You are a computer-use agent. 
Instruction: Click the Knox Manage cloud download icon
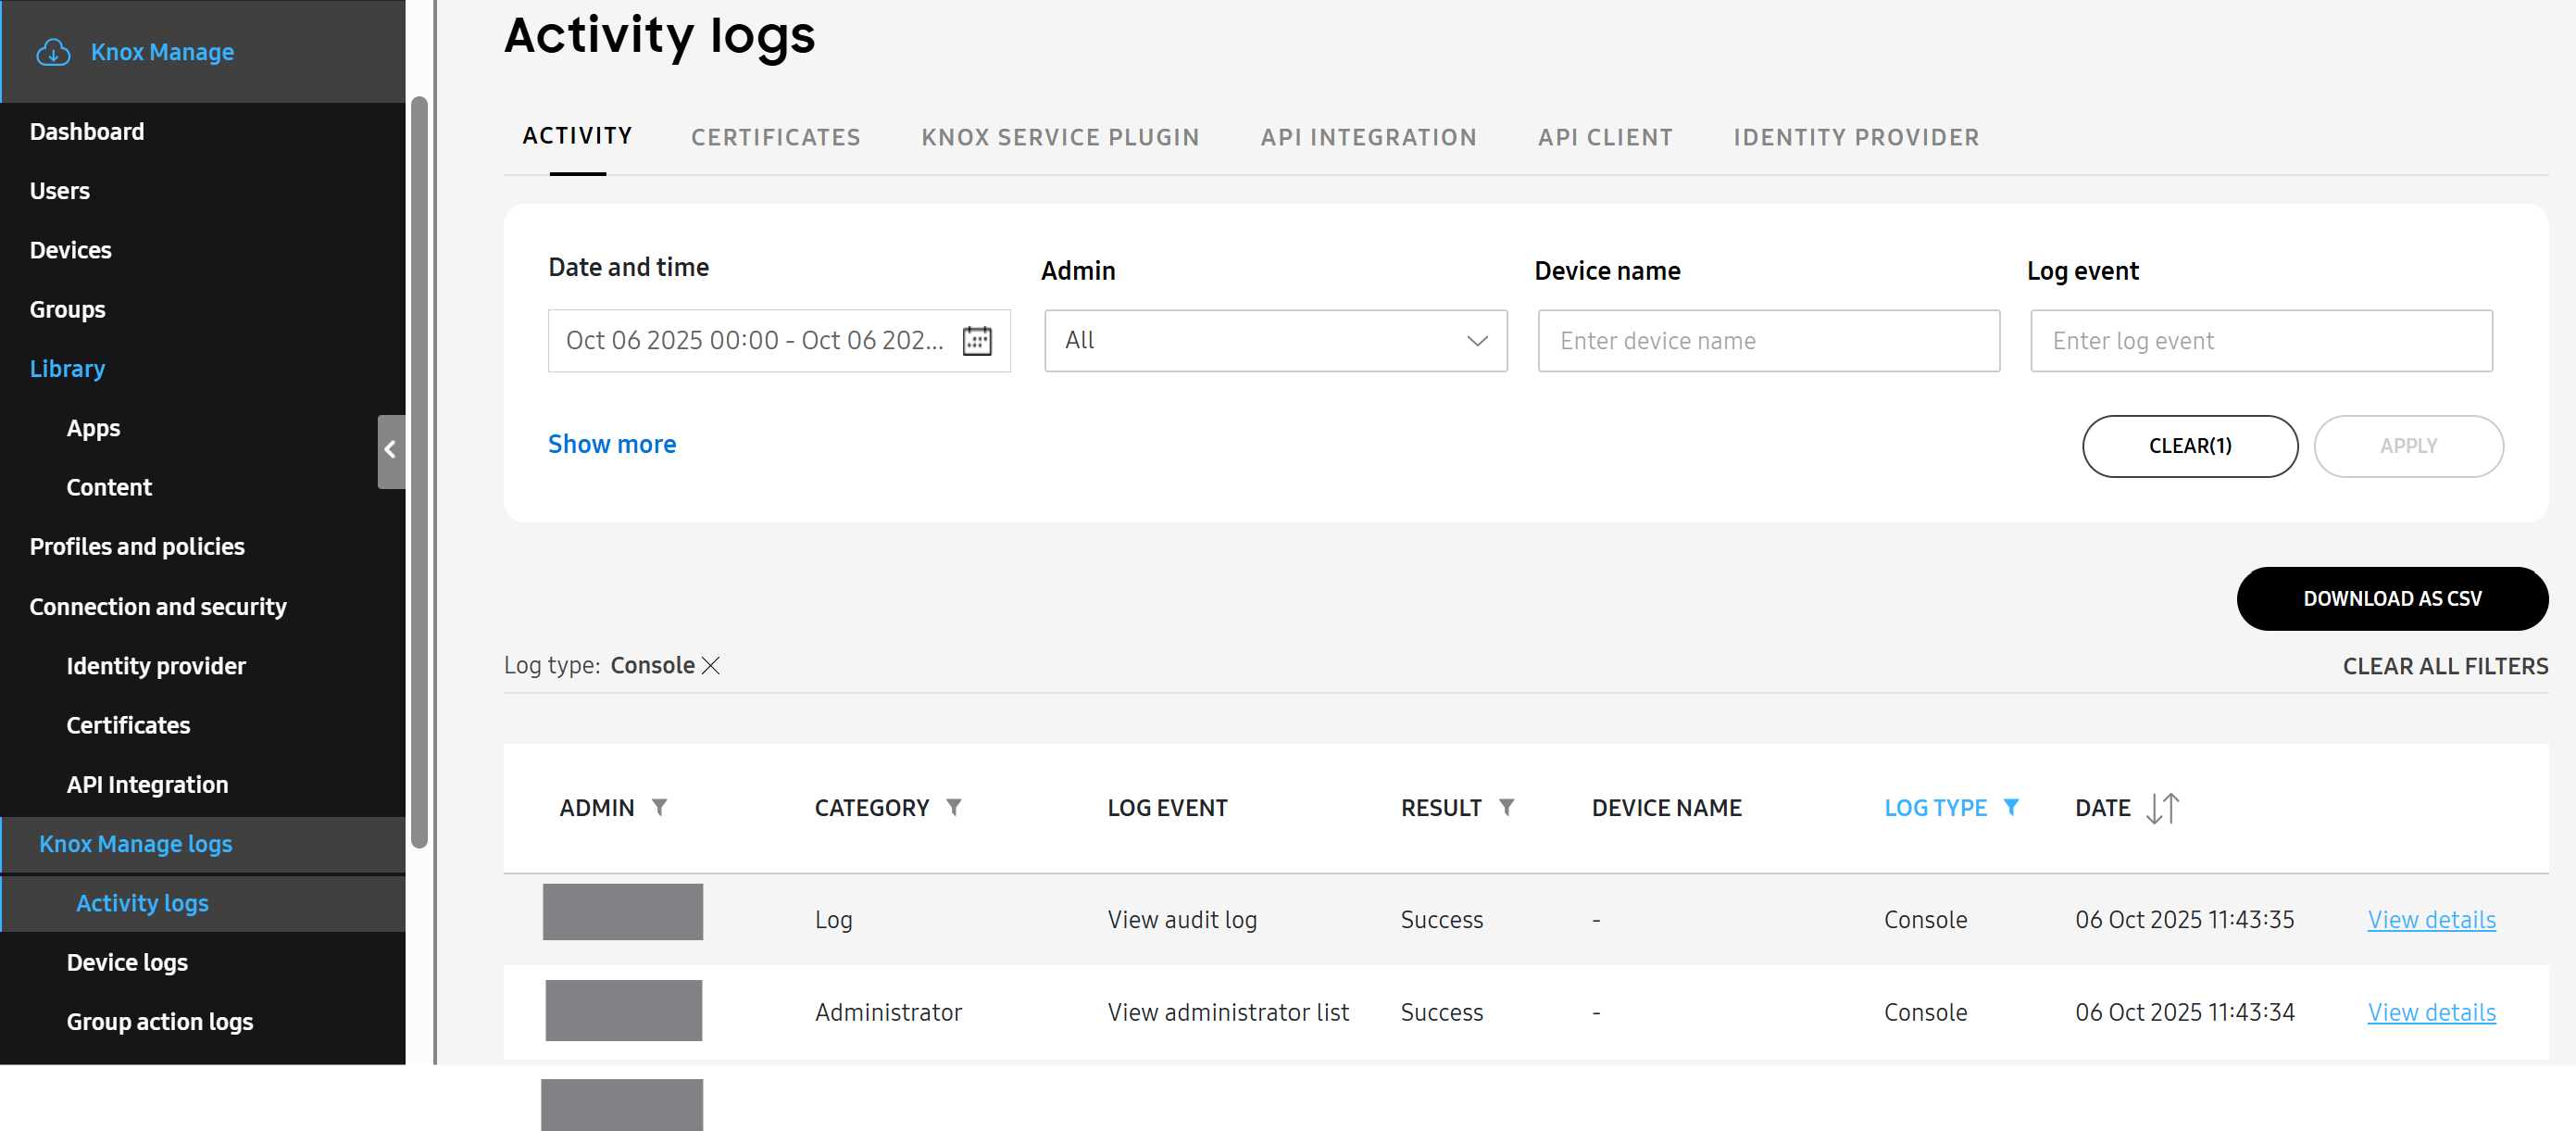pyautogui.click(x=53, y=52)
